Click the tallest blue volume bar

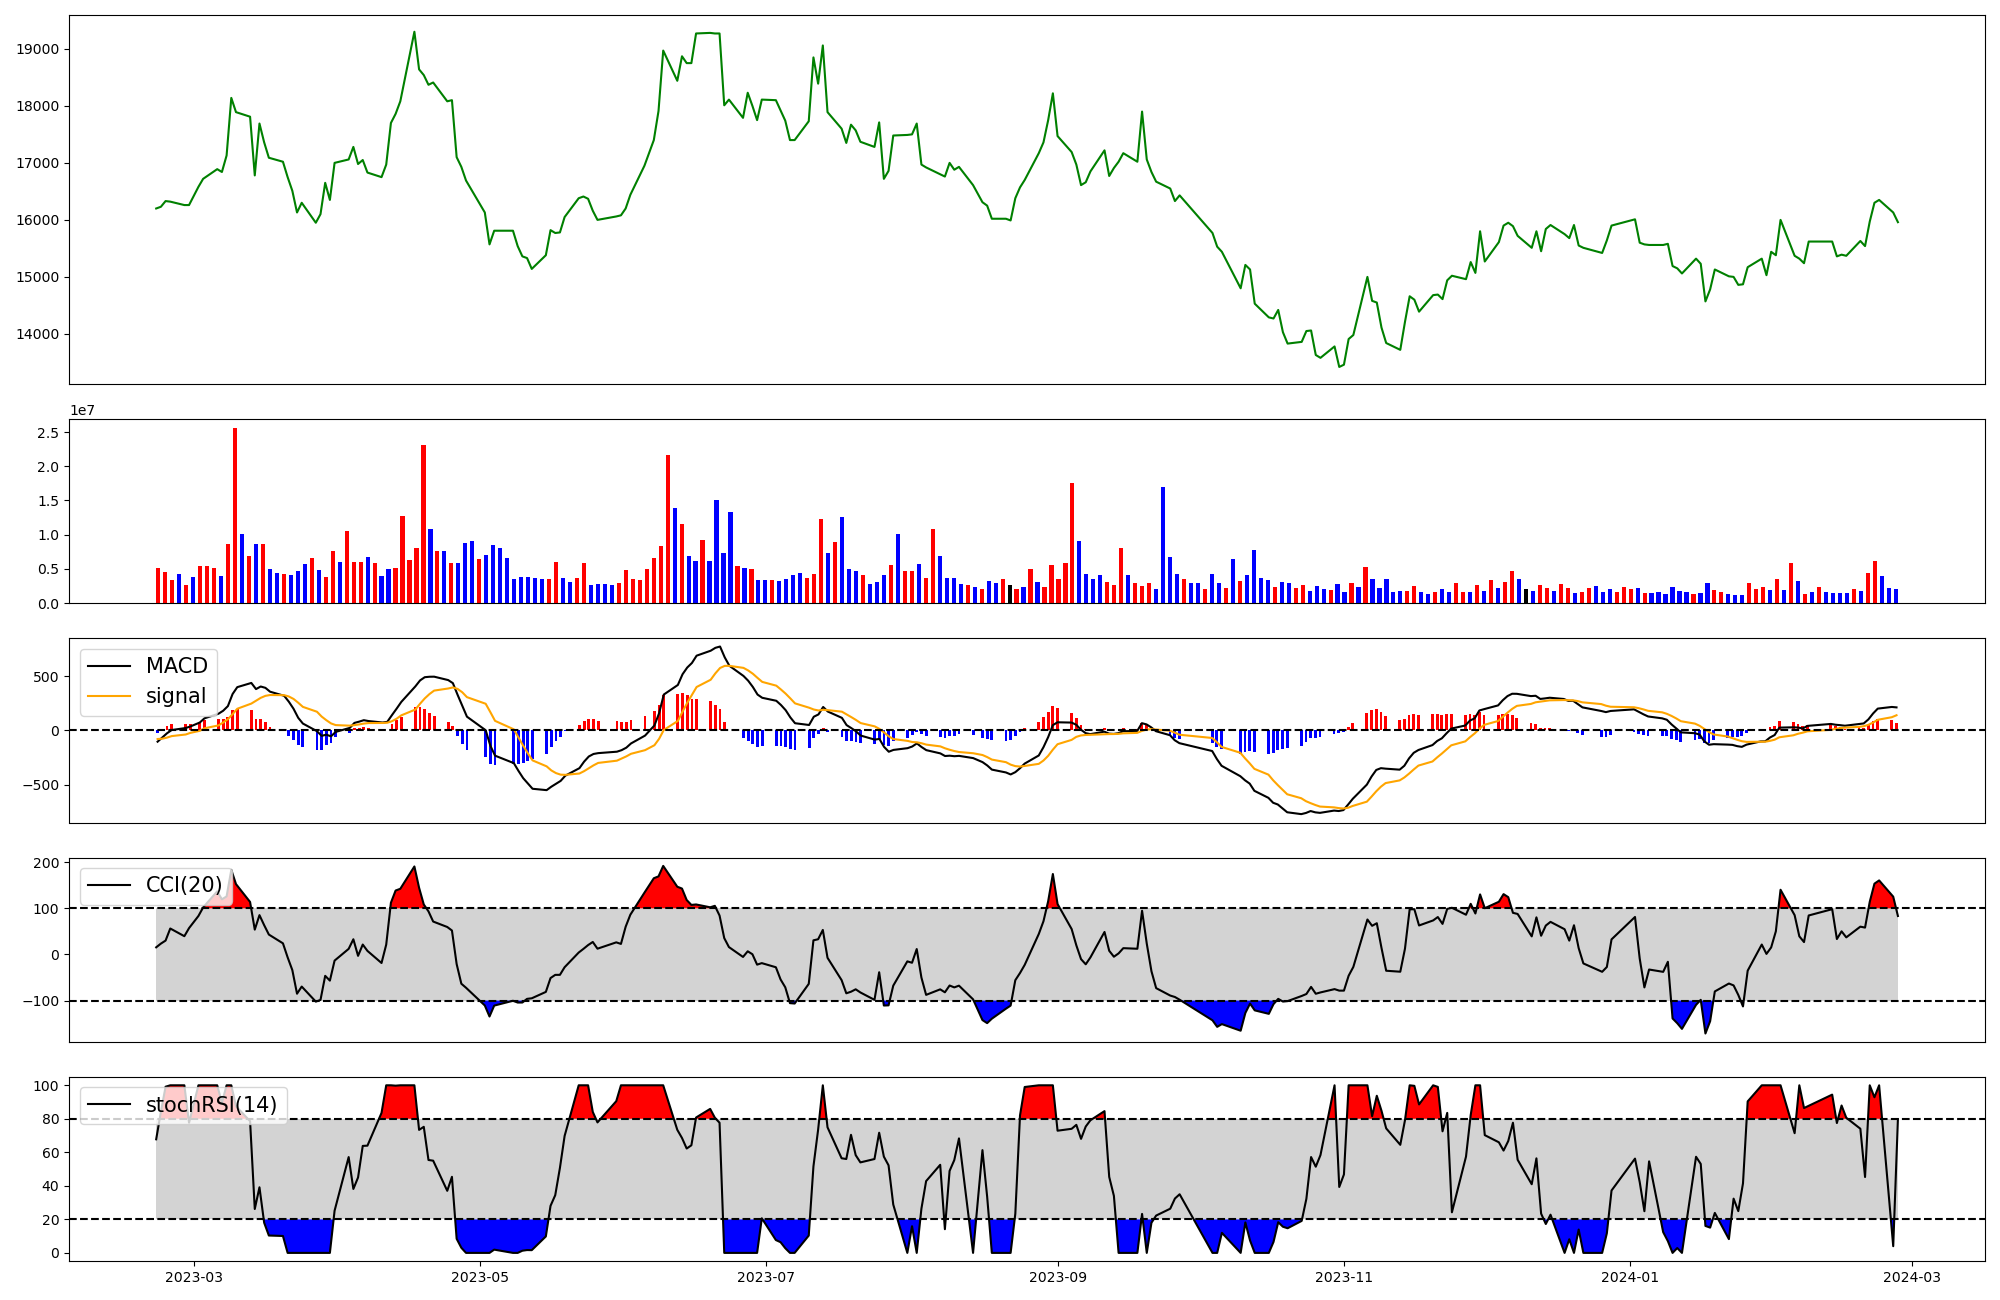[1163, 545]
